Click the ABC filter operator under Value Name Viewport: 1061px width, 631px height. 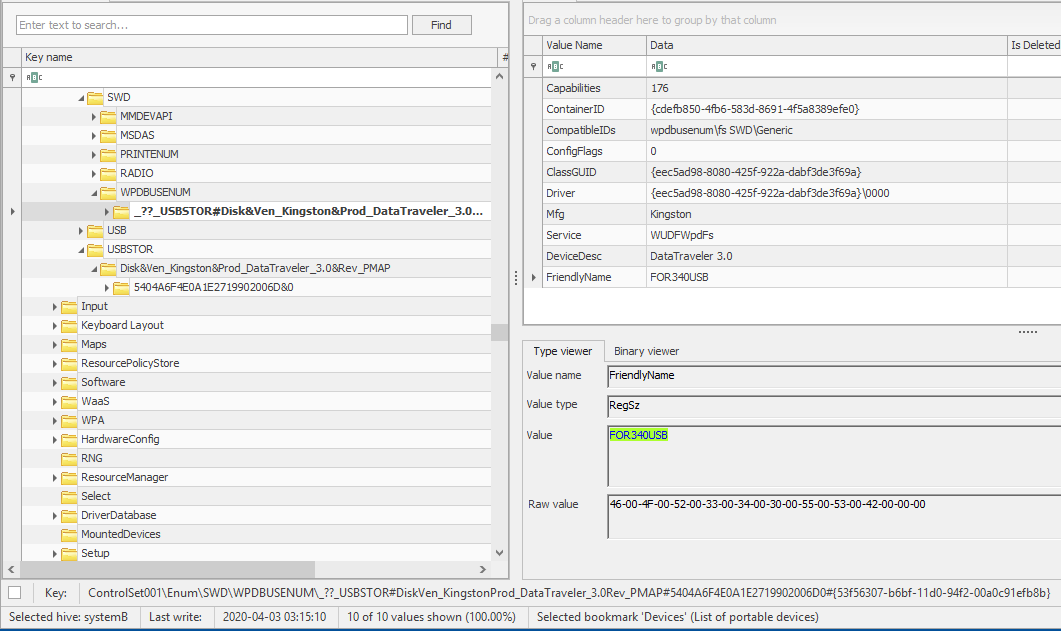[554, 66]
